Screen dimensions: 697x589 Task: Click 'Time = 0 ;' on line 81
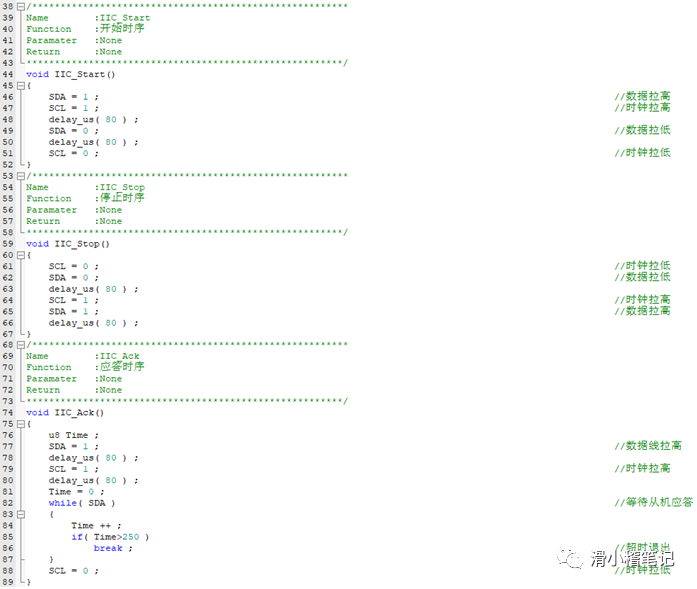point(76,492)
